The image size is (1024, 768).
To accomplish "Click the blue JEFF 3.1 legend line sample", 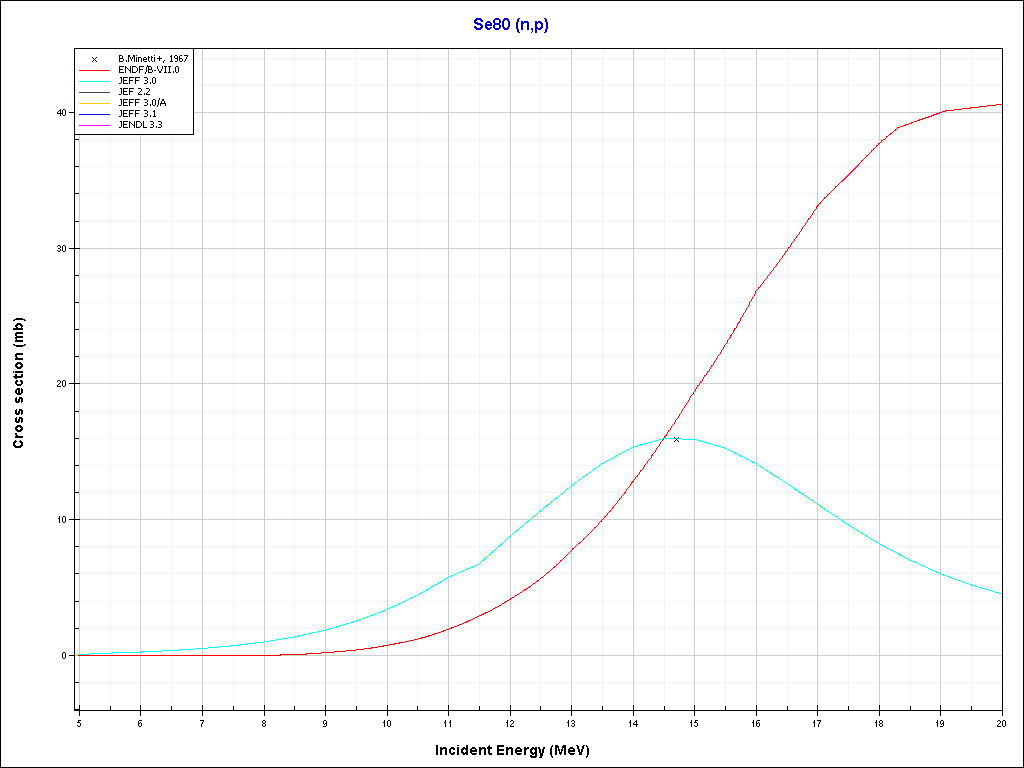I will click(x=95, y=114).
